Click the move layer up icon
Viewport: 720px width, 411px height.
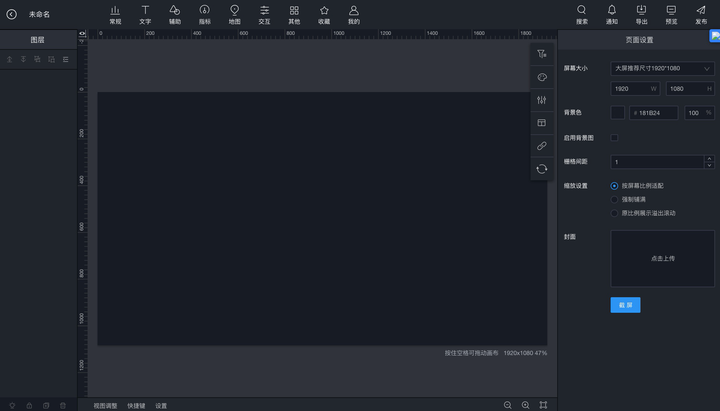click(x=9, y=59)
